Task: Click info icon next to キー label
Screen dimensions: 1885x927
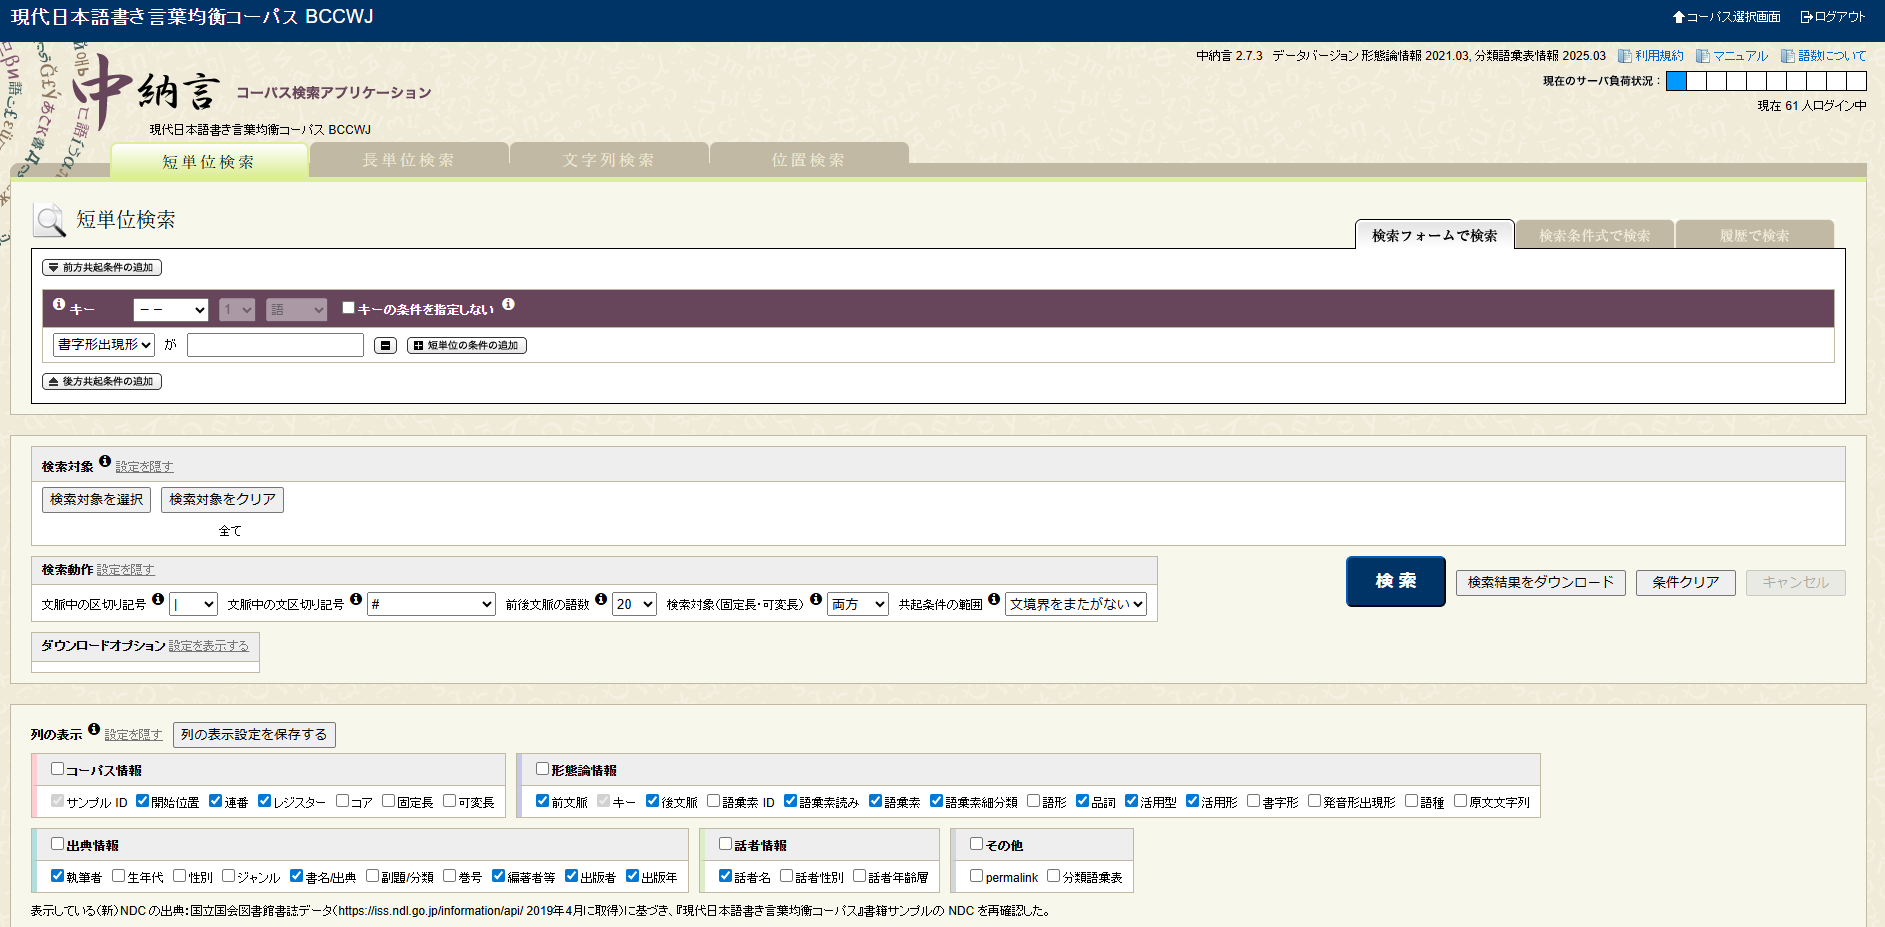Action: pos(59,304)
